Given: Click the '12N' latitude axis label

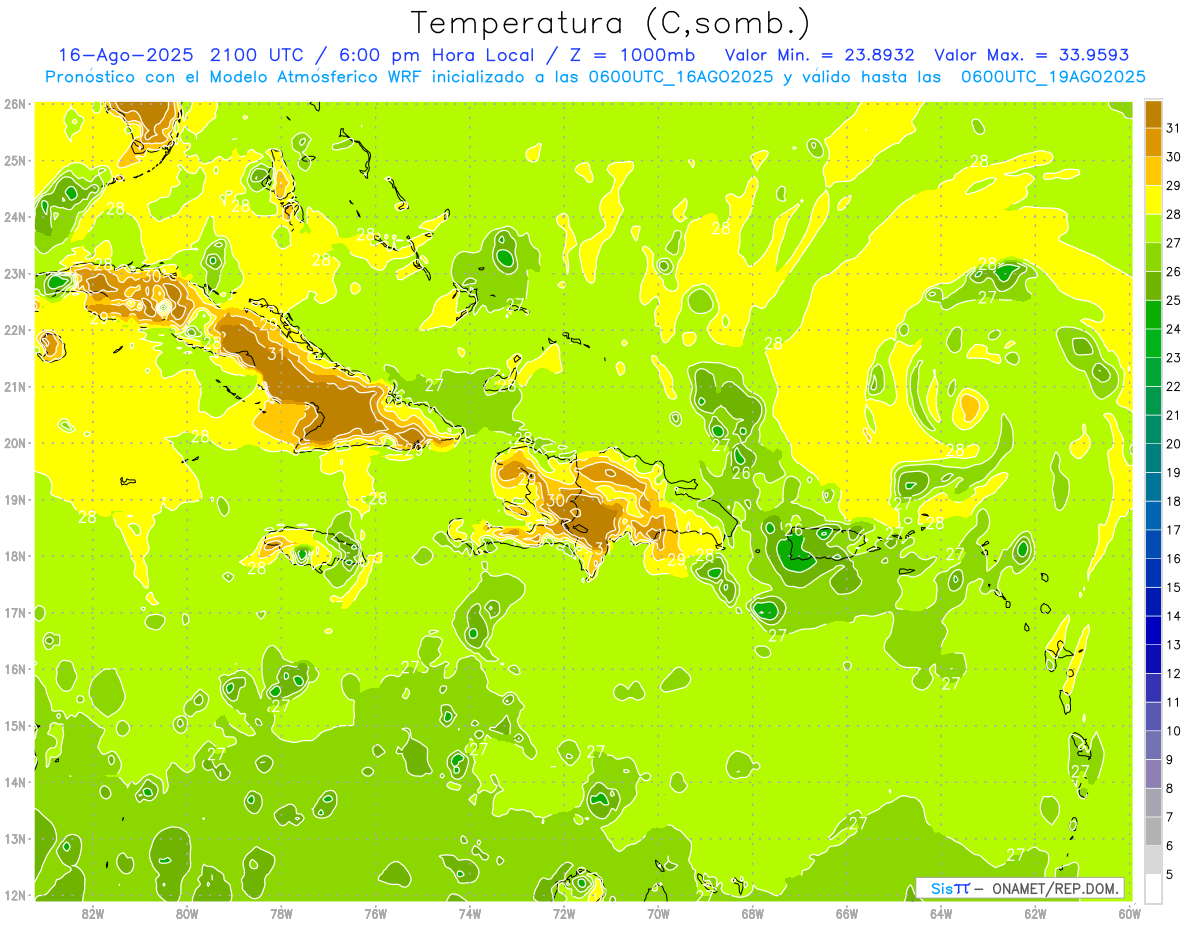Looking at the screenshot, I should [x=15, y=895].
